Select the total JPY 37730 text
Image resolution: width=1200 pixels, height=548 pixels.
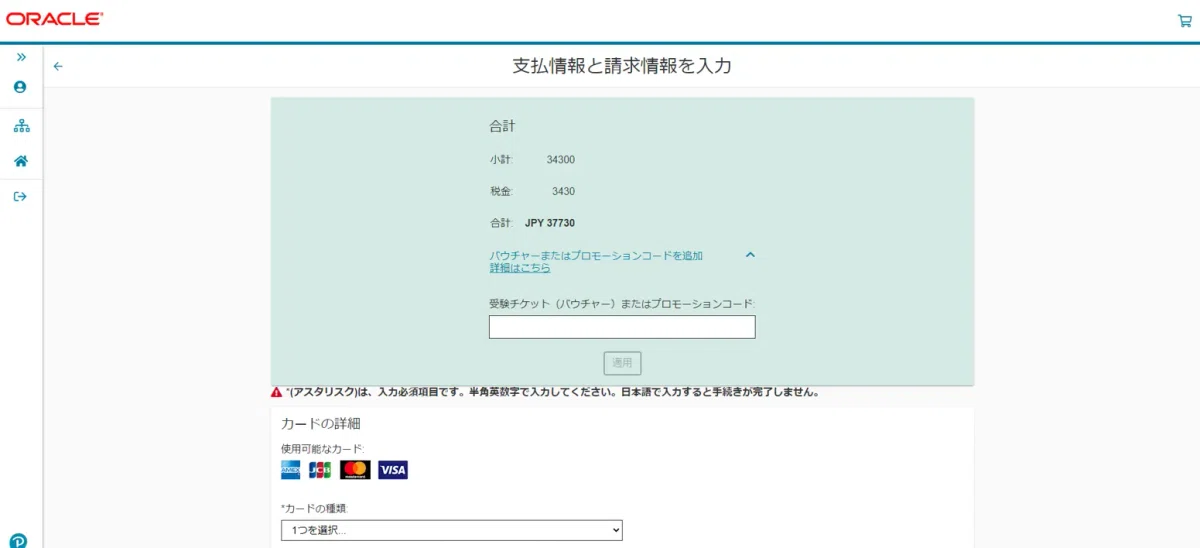click(x=550, y=223)
